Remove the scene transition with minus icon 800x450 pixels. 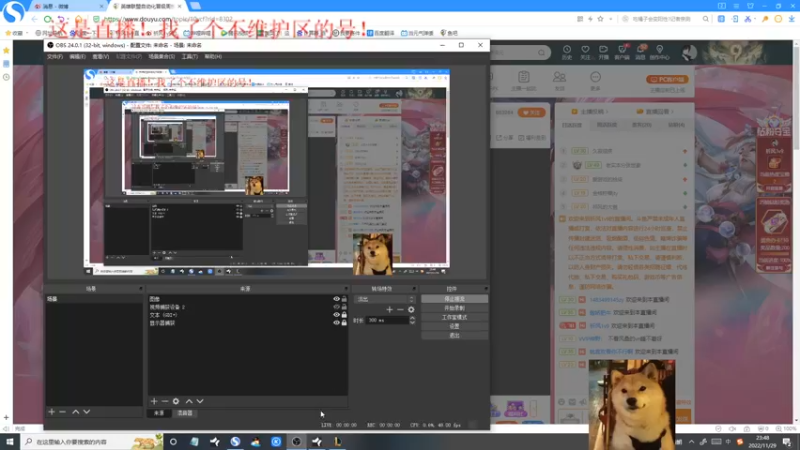401,310
